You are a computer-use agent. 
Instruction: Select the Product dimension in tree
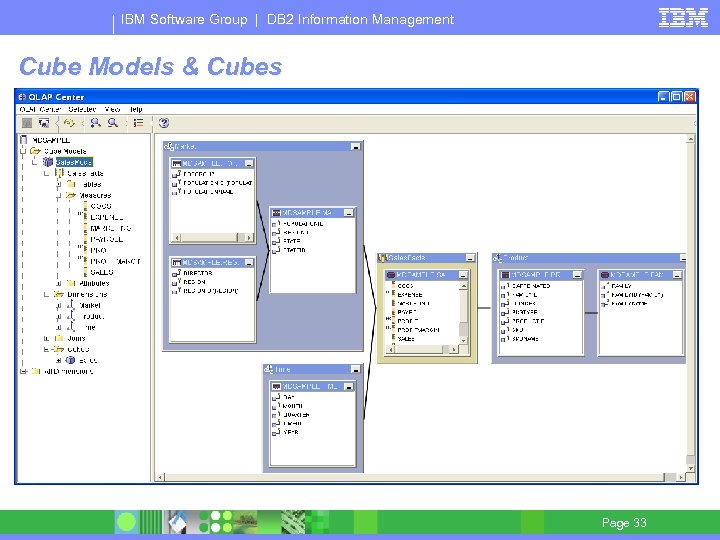coord(93,316)
